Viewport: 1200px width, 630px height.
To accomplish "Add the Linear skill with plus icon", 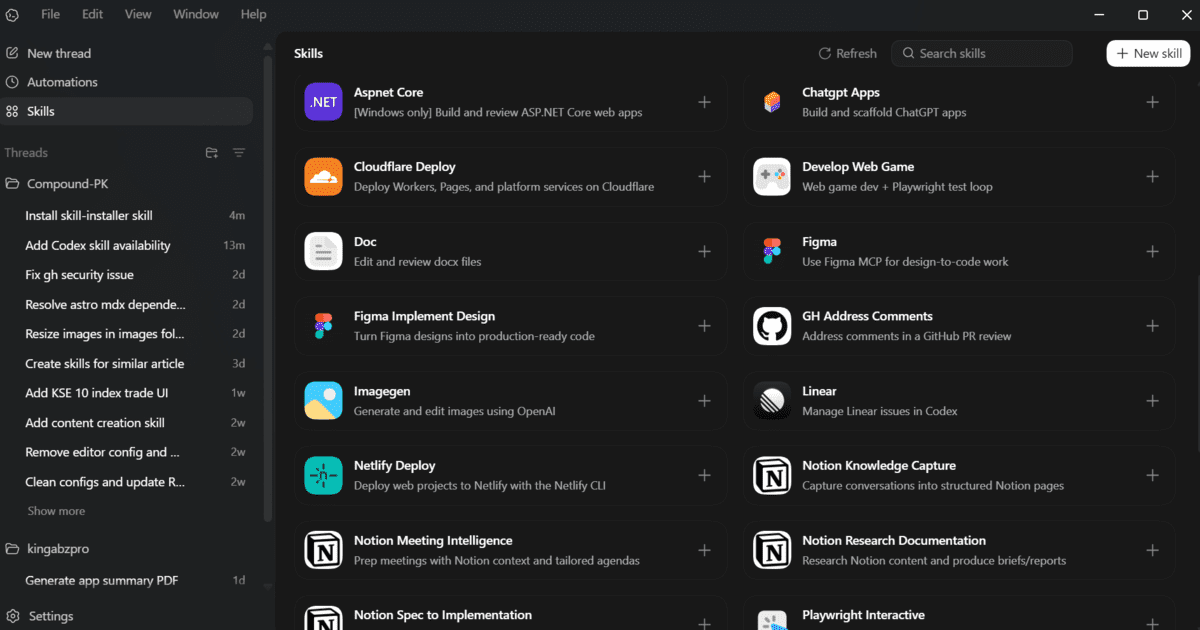I will pos(1152,401).
